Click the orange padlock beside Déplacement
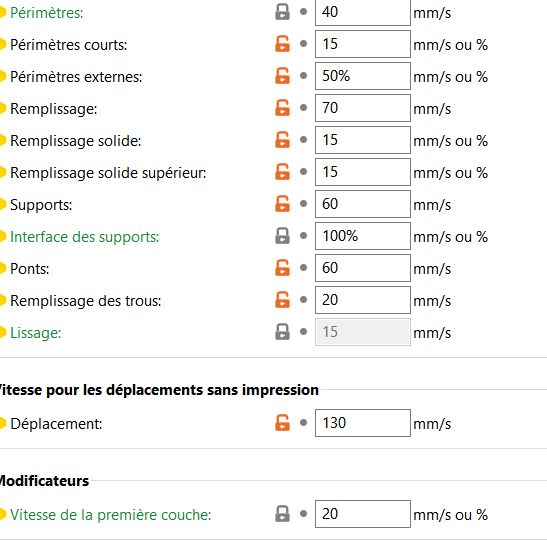 [x=282, y=423]
